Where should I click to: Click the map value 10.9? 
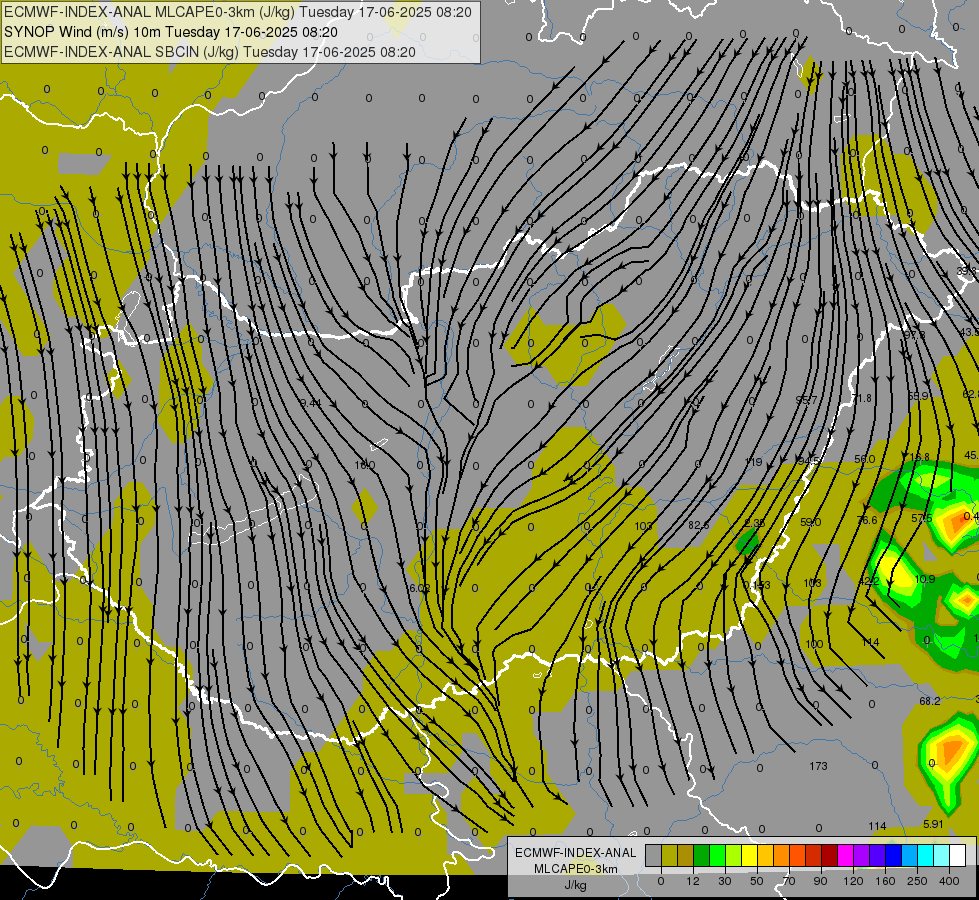[925, 579]
